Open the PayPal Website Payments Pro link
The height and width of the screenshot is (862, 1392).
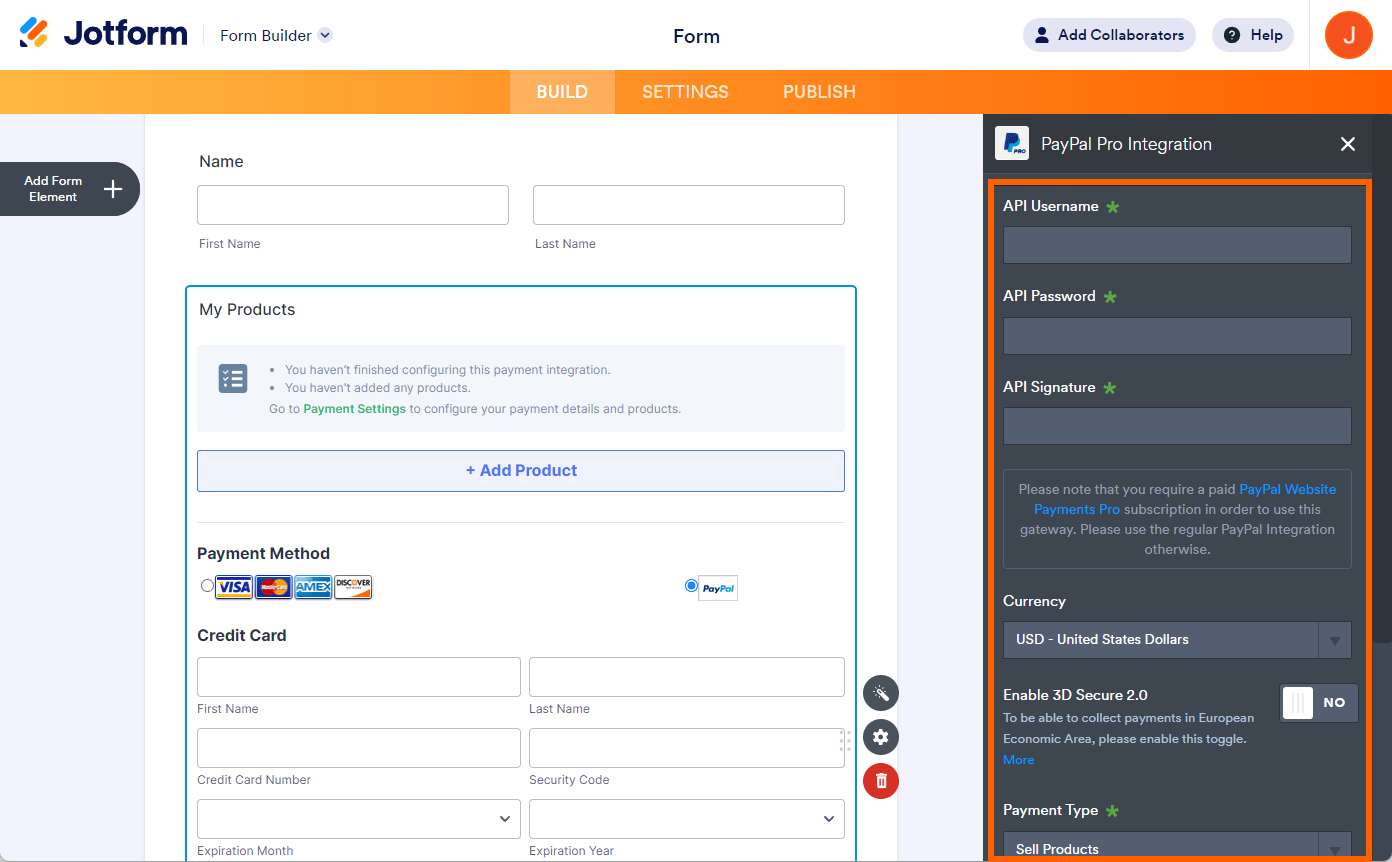(x=1185, y=499)
